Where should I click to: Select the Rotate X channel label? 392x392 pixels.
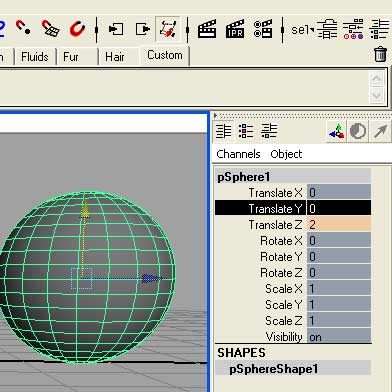point(281,241)
